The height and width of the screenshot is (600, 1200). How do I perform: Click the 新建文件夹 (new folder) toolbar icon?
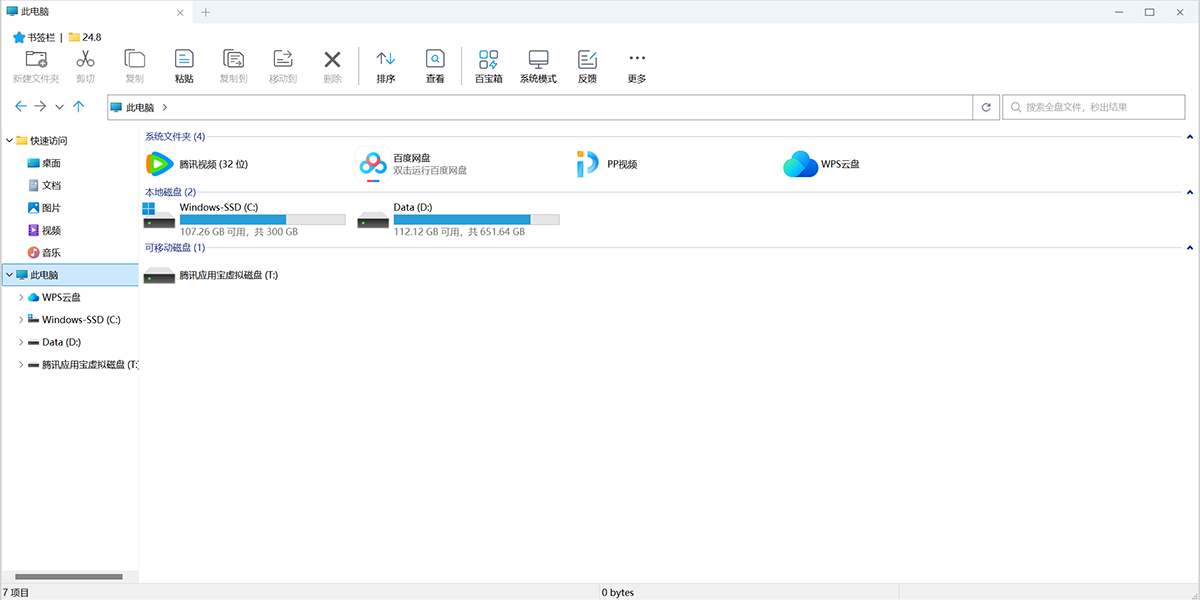coord(36,59)
